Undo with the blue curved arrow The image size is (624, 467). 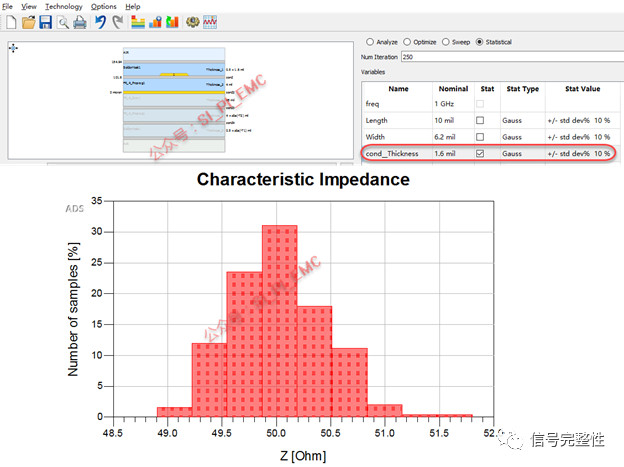pos(100,22)
